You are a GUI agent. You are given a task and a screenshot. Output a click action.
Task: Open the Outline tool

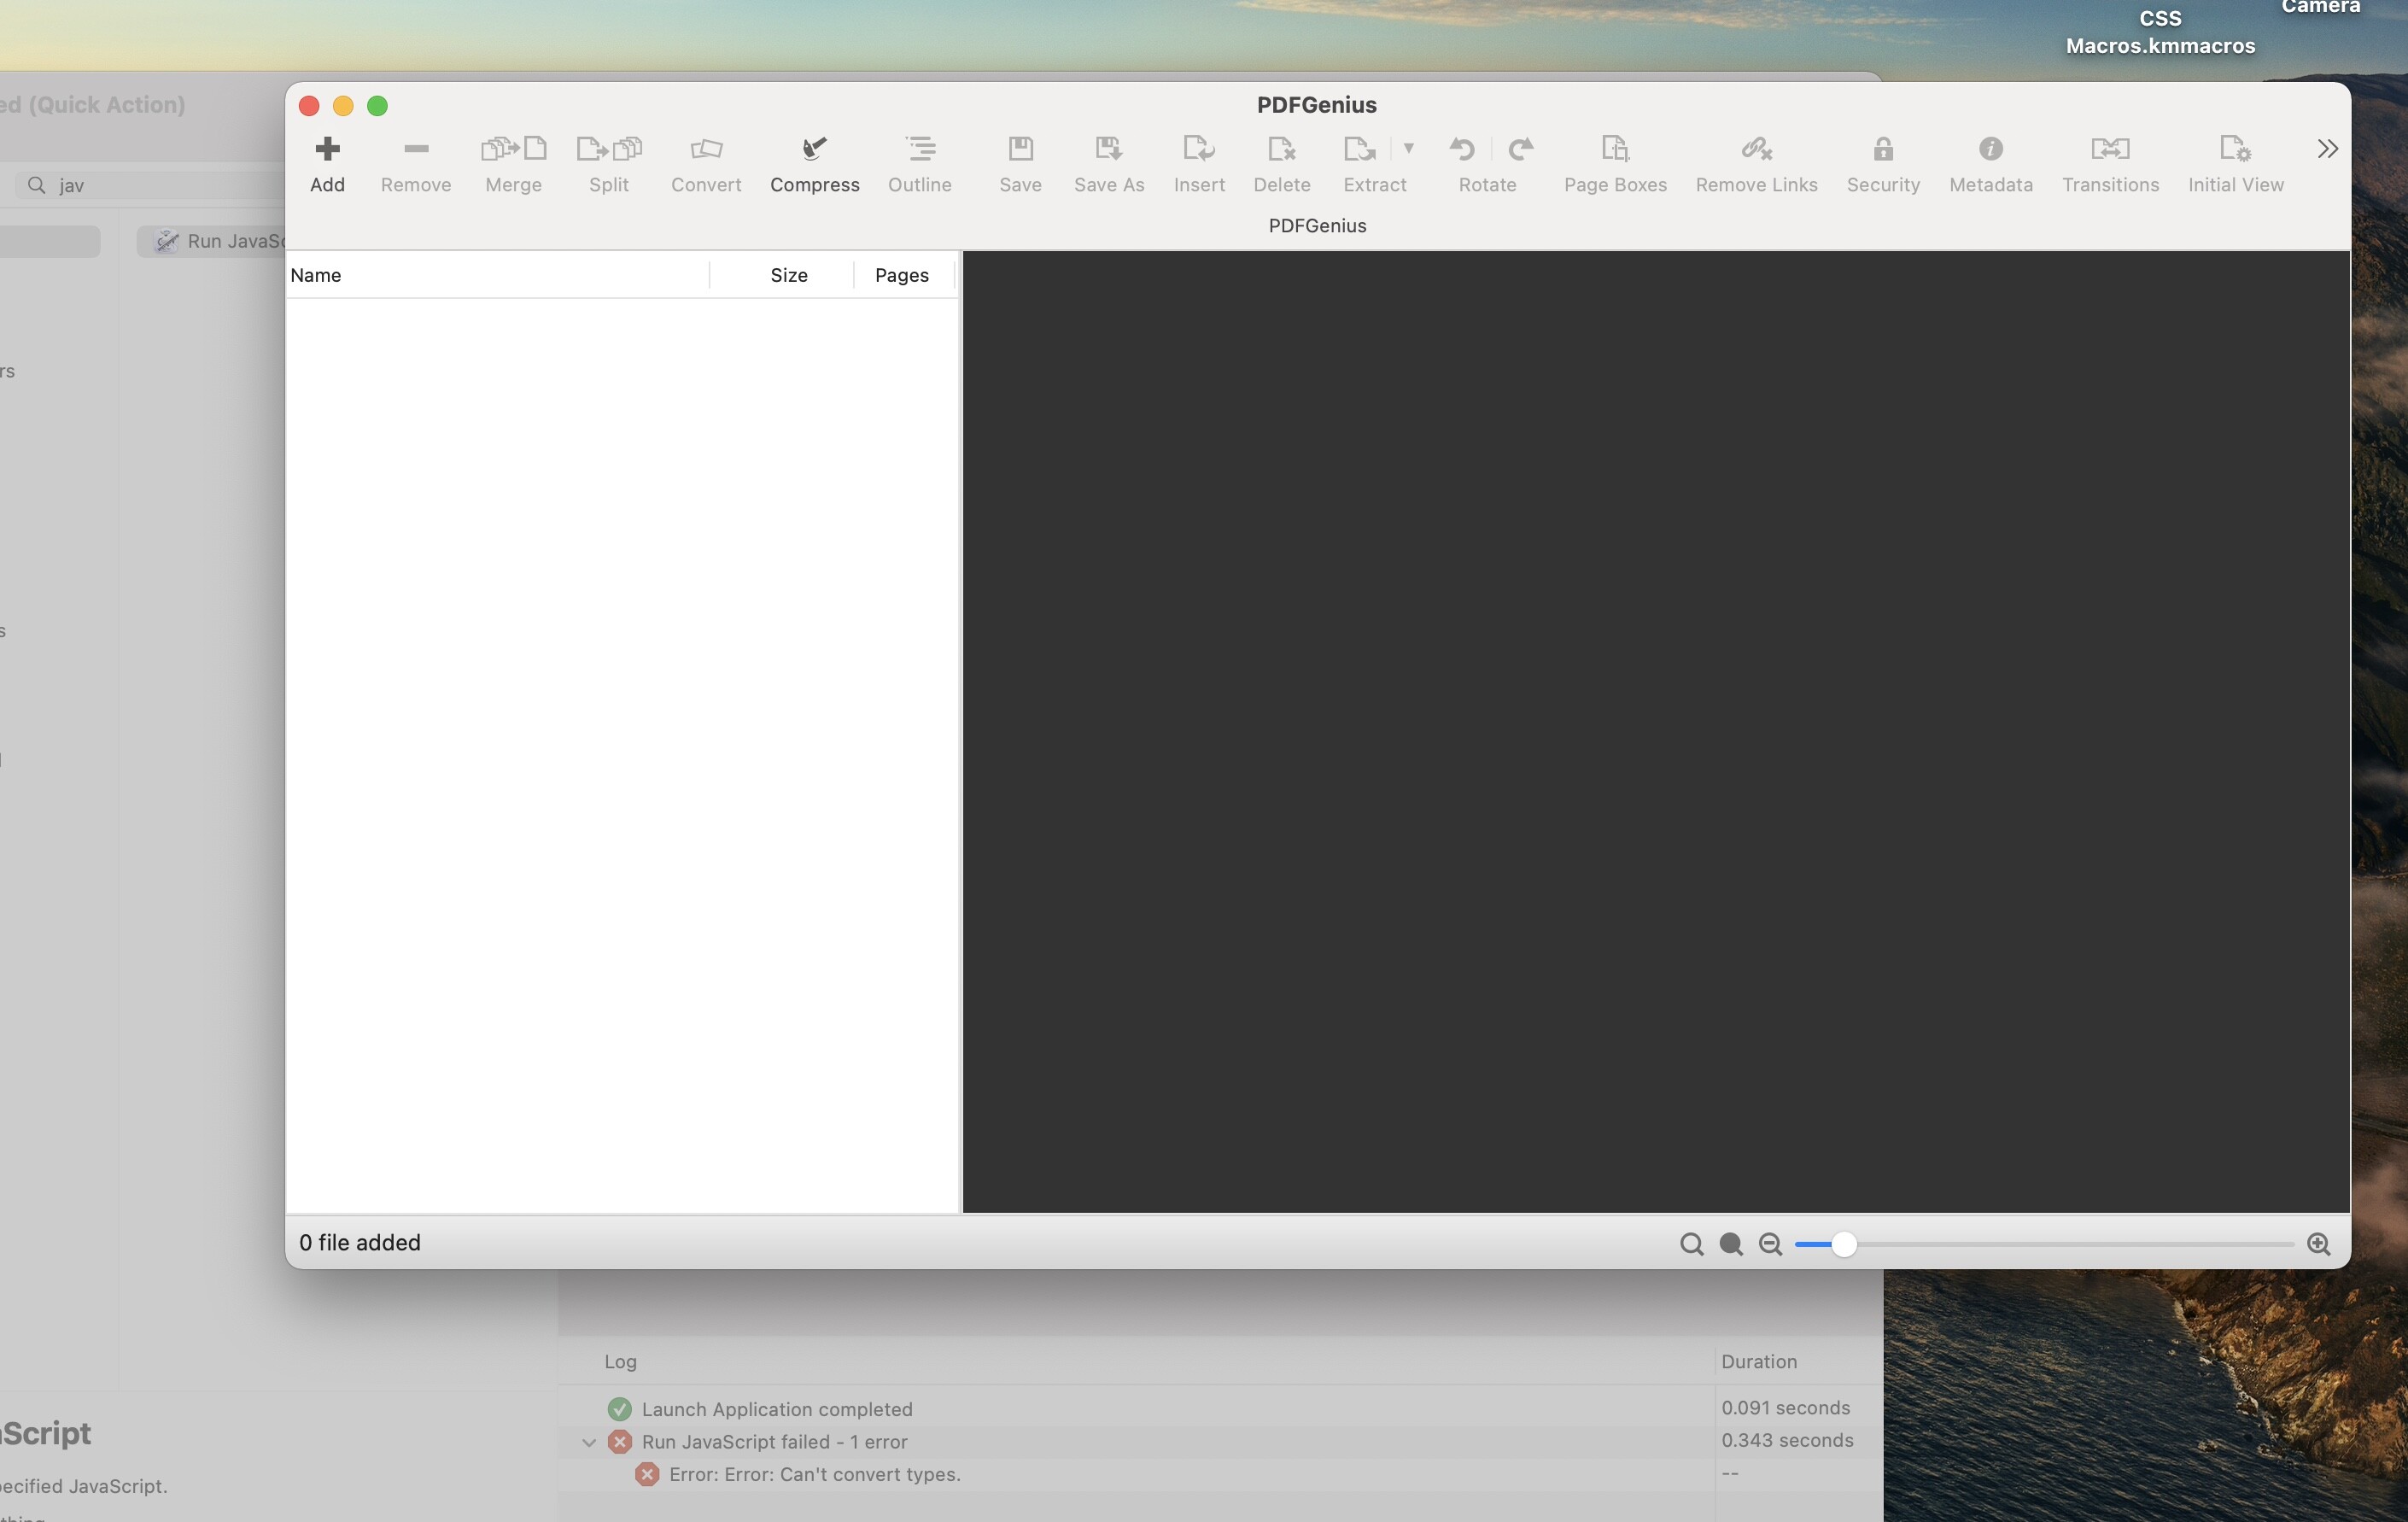tap(920, 150)
